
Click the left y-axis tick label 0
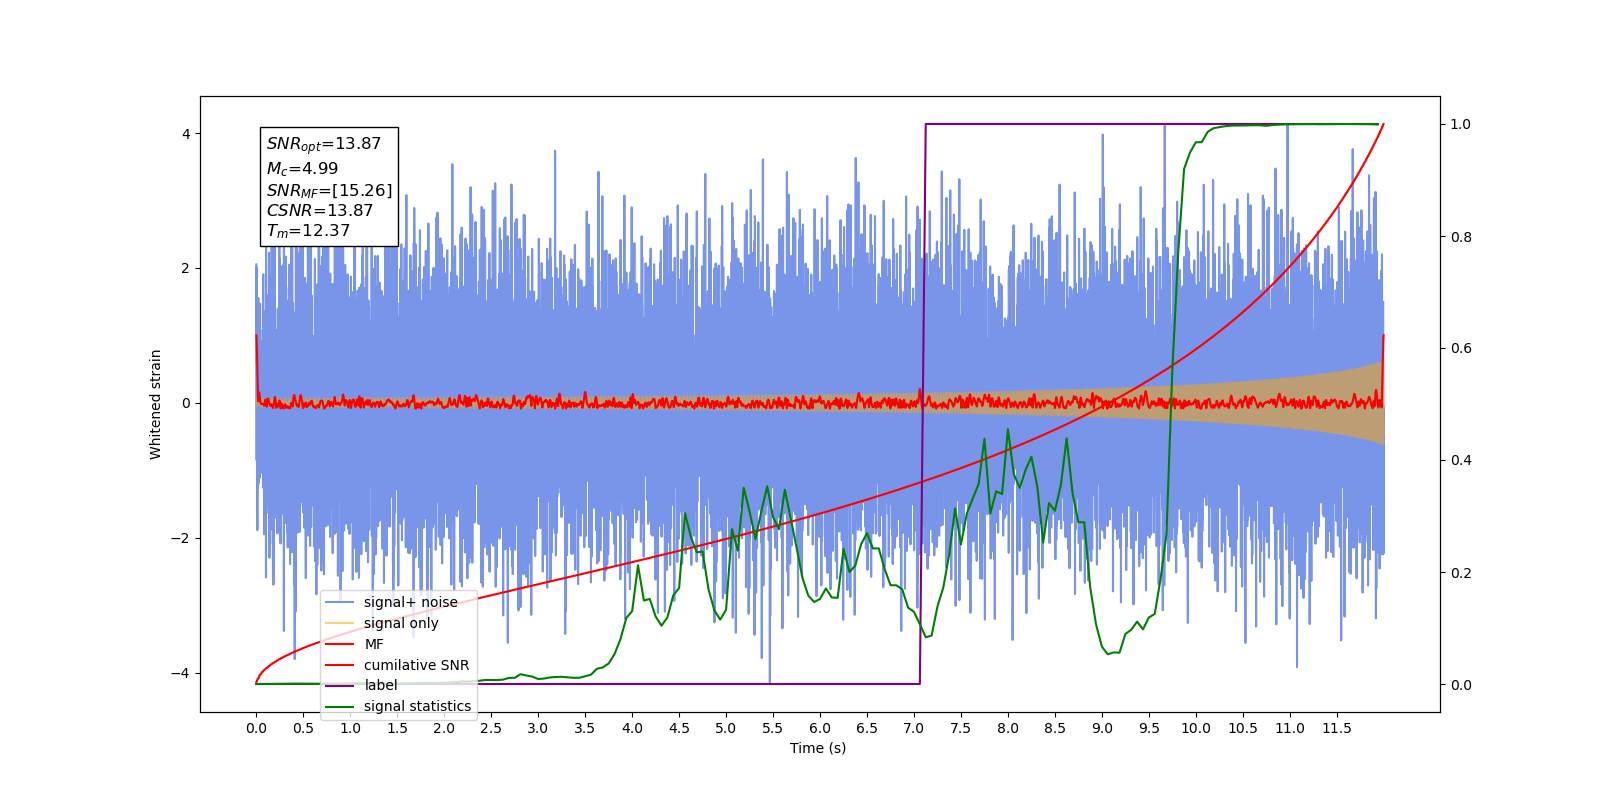pyautogui.click(x=185, y=404)
